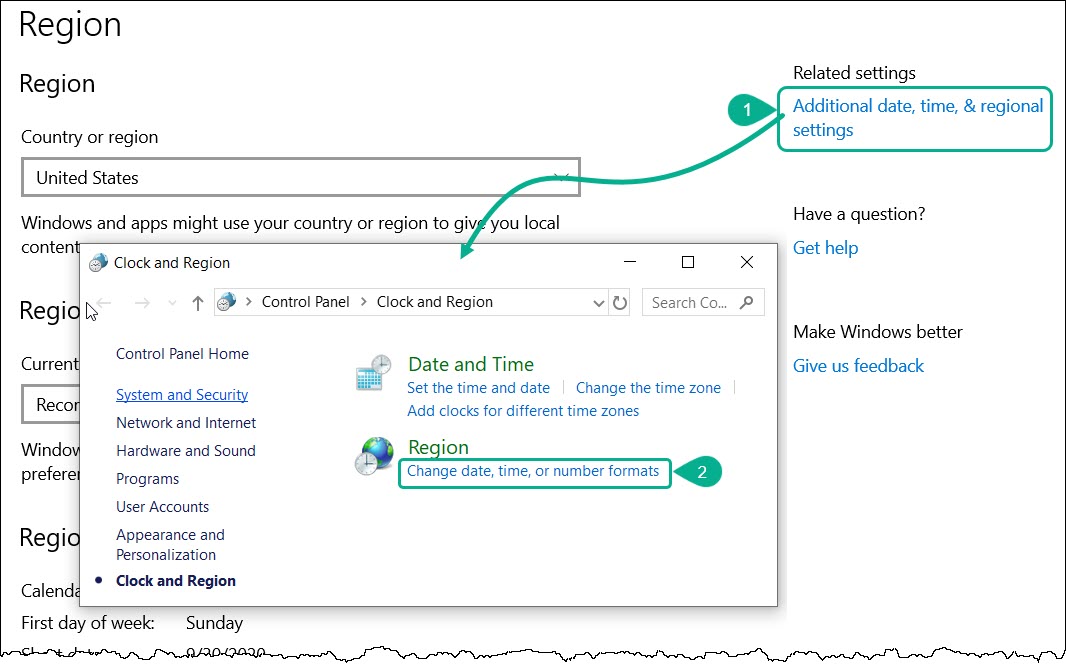Click the Related settings heading text
Viewport: 1066px width, 665px height.
coord(854,73)
